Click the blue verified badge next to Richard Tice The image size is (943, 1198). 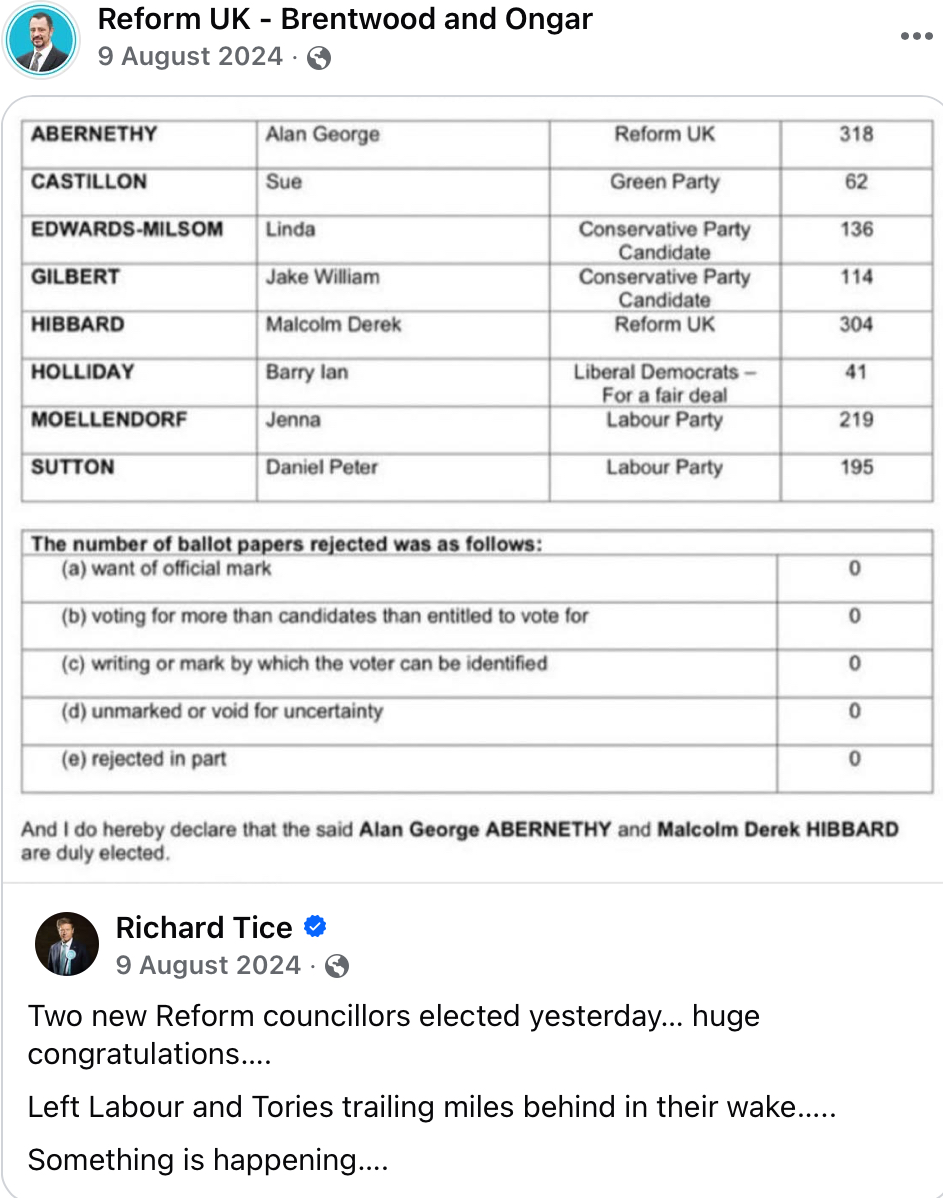(315, 927)
